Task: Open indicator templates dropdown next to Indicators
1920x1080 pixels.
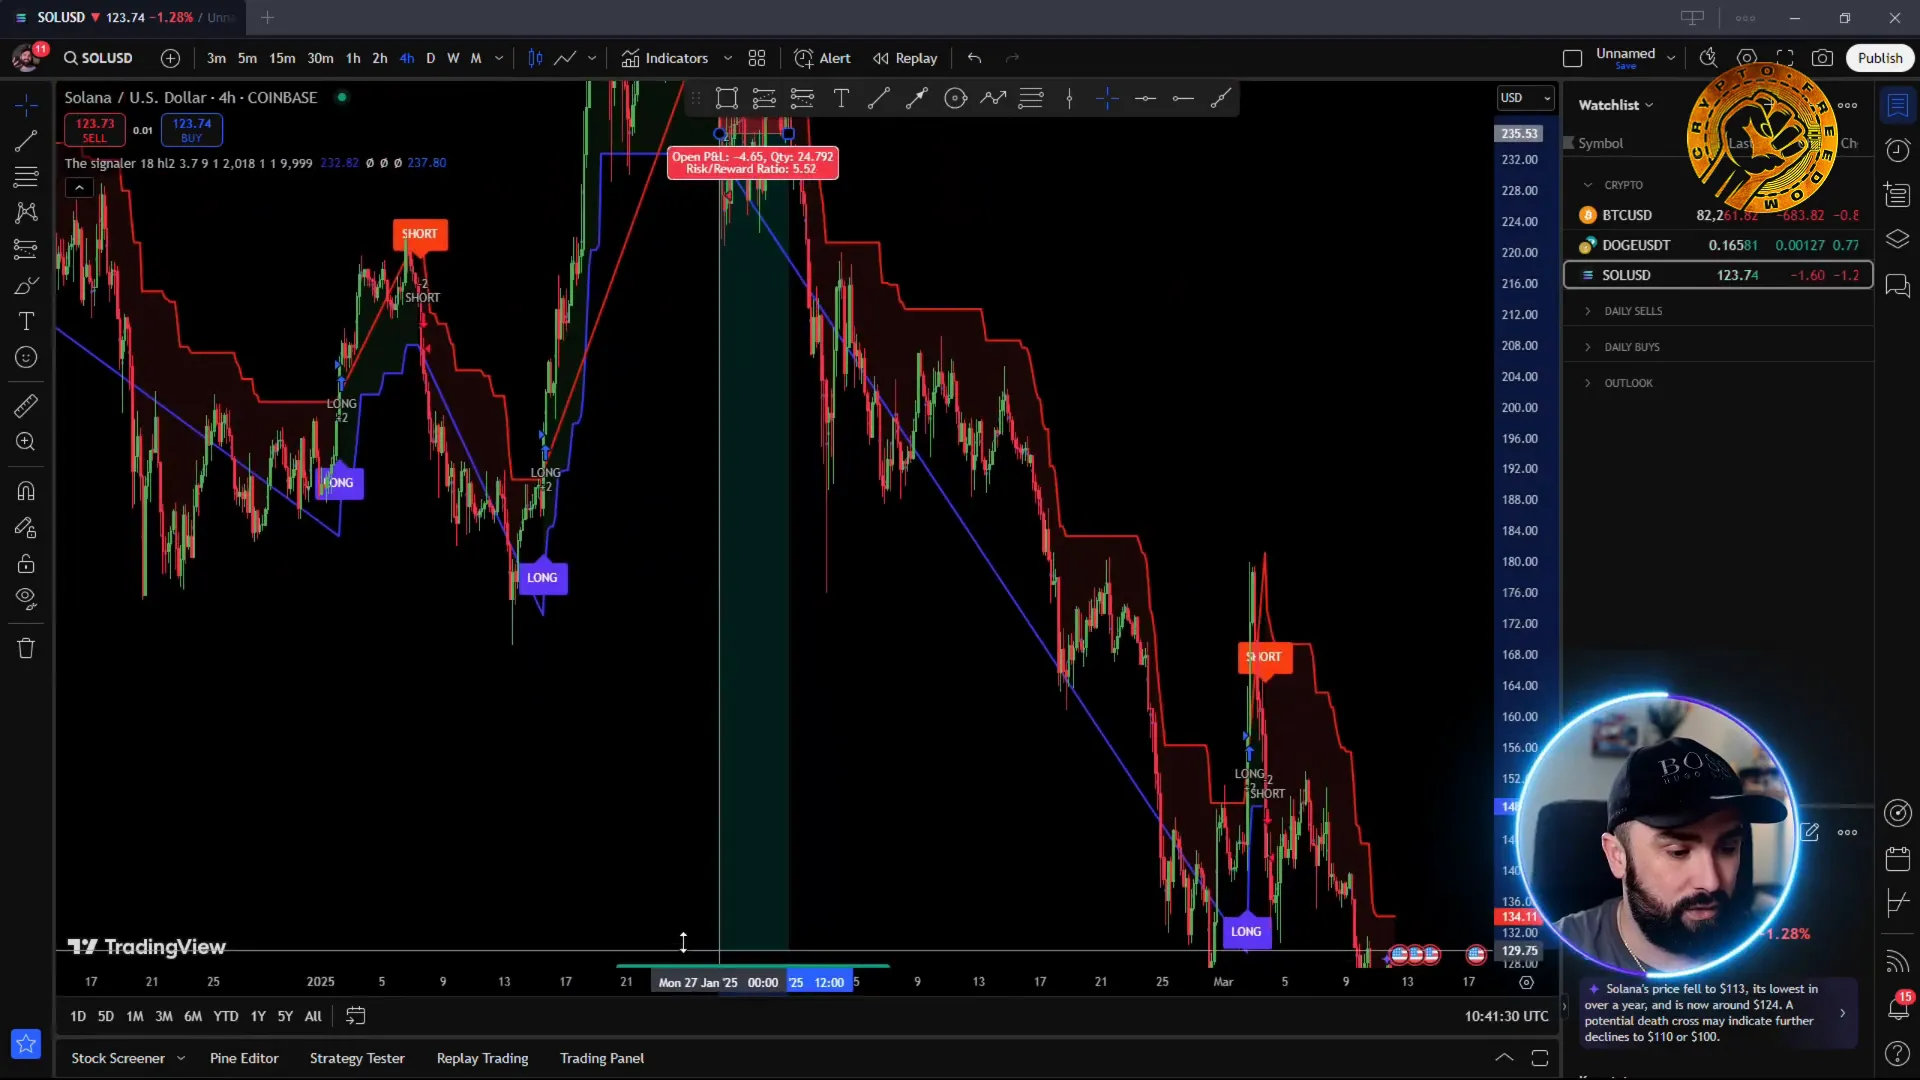Action: (x=728, y=58)
